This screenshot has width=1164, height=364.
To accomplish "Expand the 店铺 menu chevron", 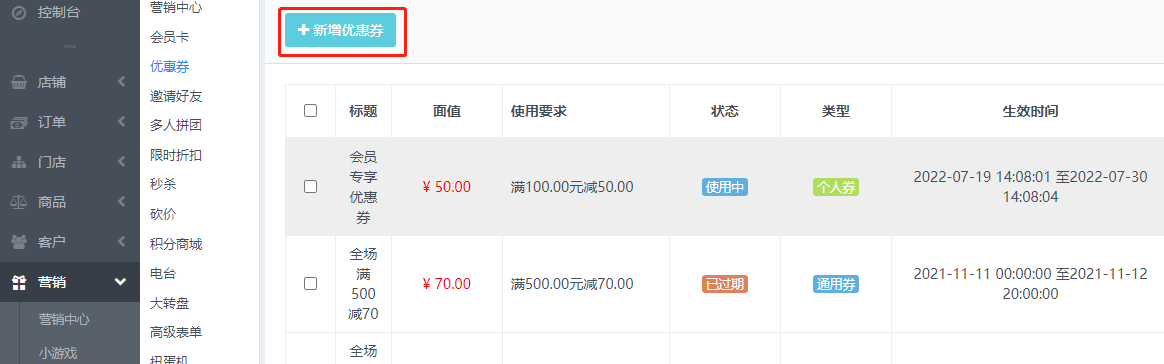I will (x=121, y=82).
